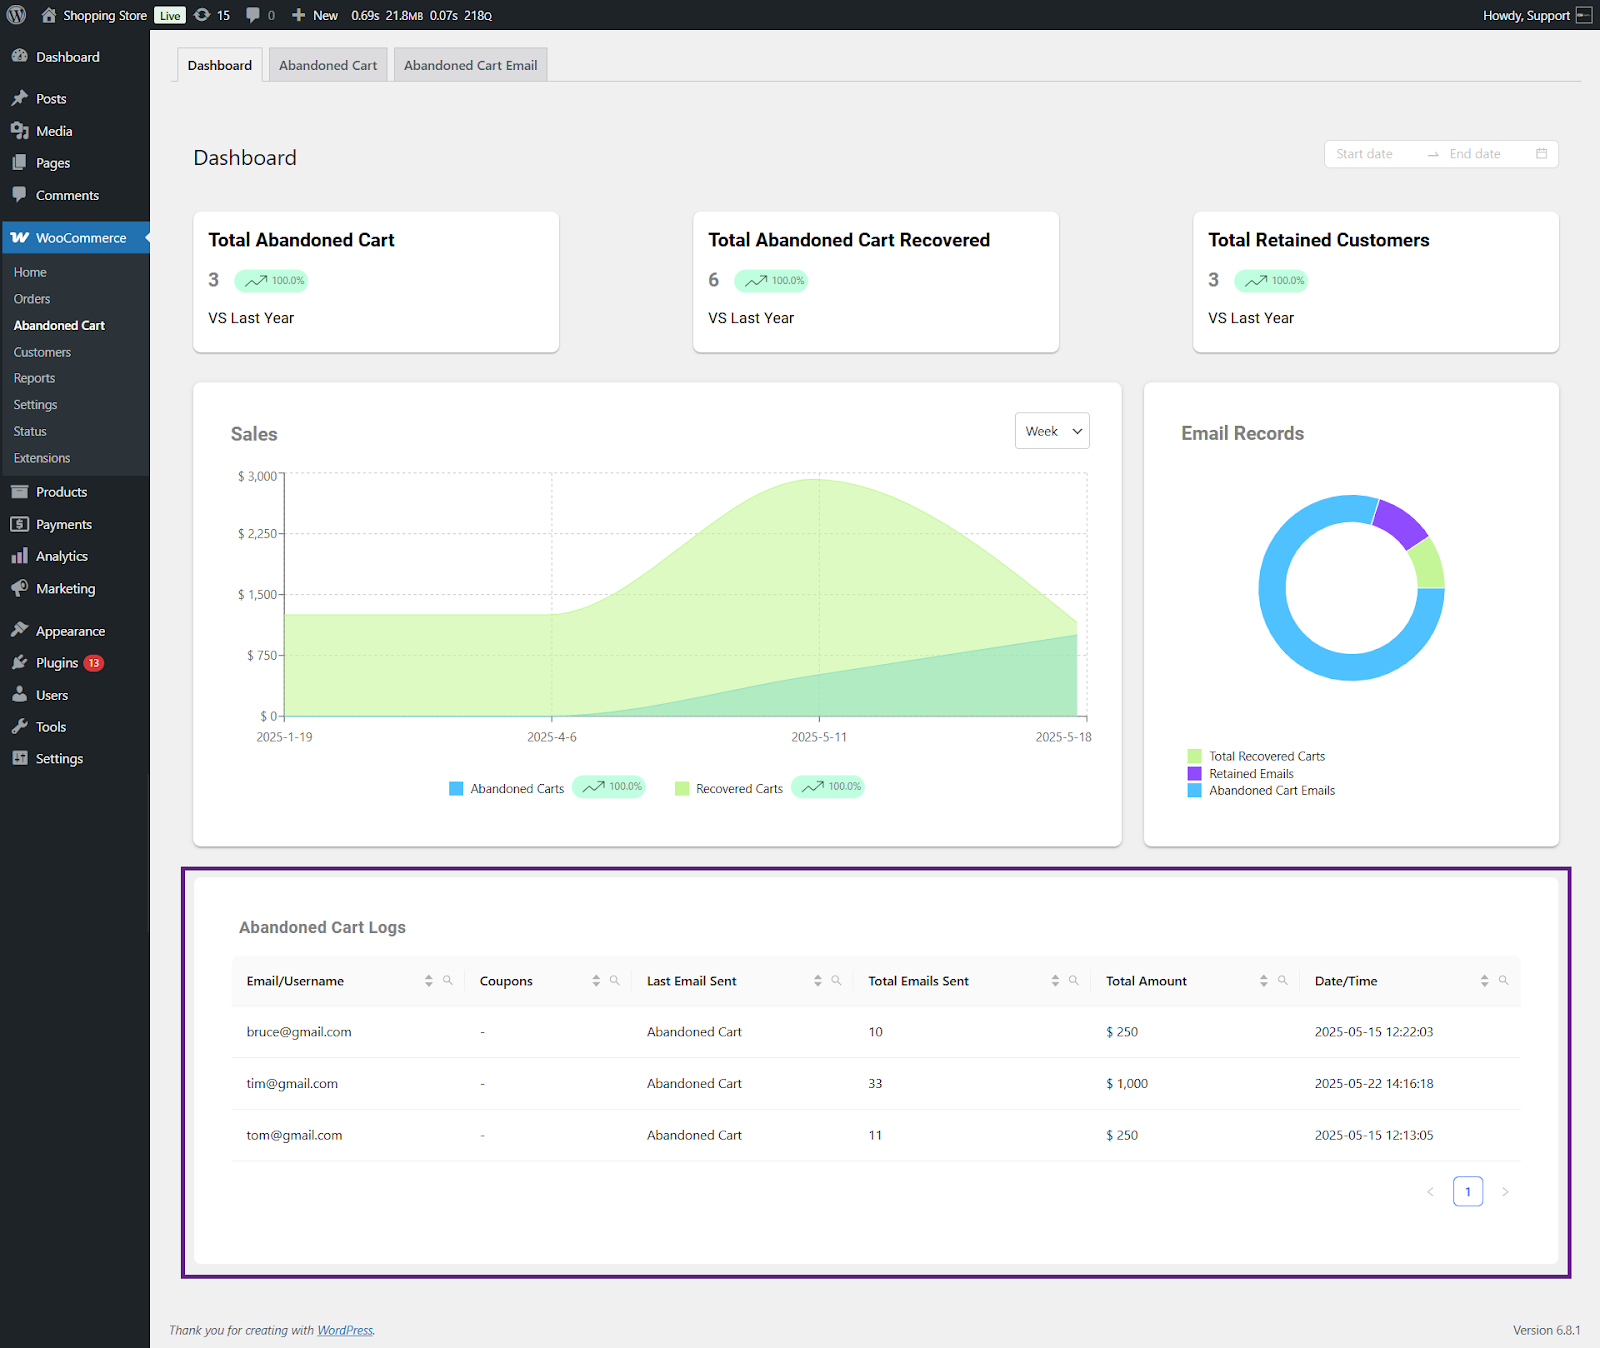Toggle Abandoned Carts legend in Sales chart

pos(507,789)
